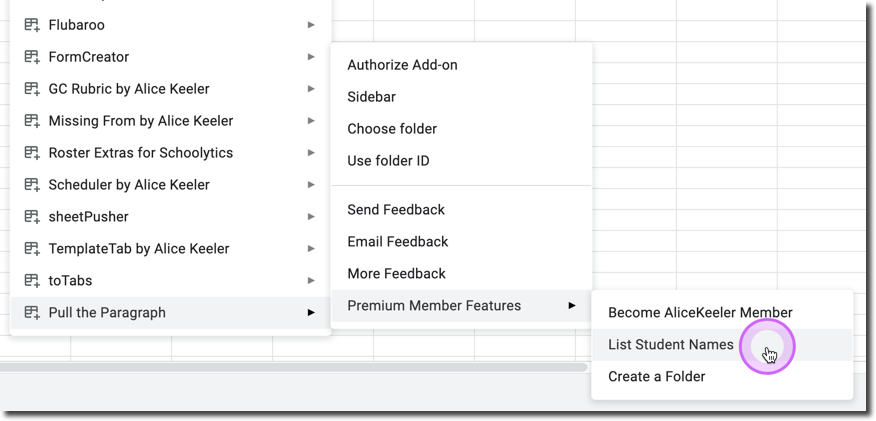This screenshot has height=421, width=876.
Task: Click the icon beside Roster Extras for Schoolytics
Action: click(32, 153)
